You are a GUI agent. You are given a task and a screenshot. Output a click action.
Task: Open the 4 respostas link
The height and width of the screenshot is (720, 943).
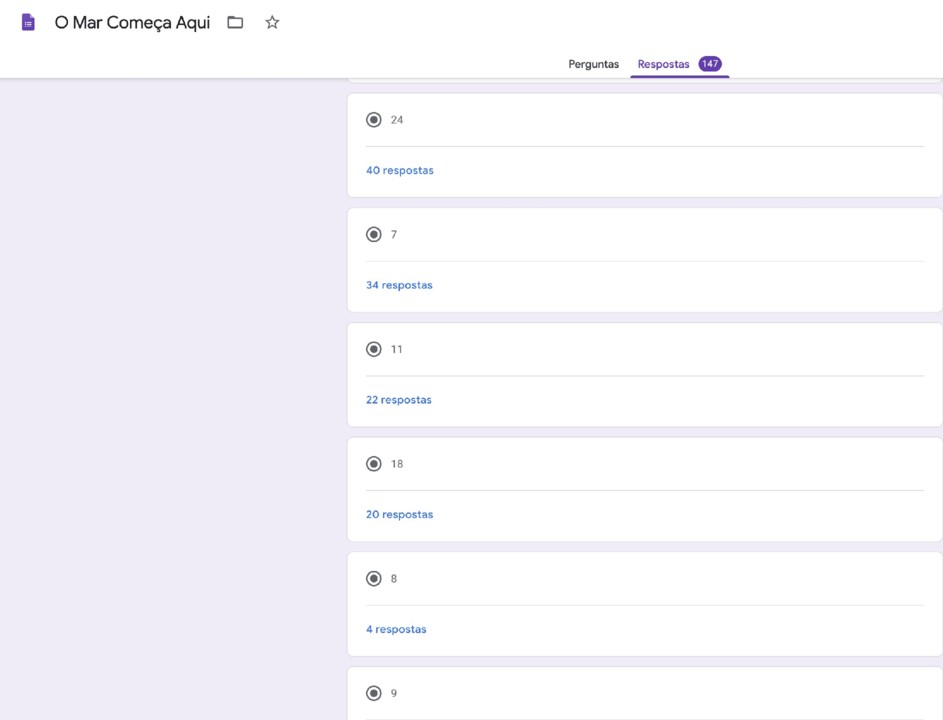tap(396, 630)
